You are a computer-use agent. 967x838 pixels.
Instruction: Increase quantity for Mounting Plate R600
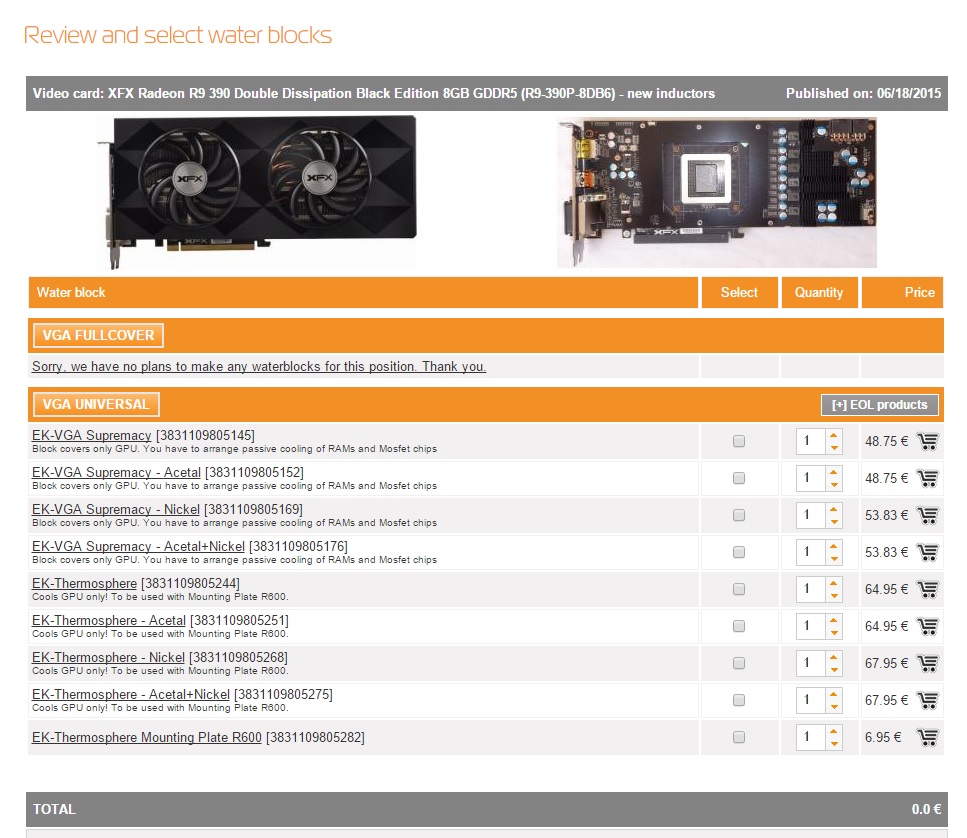(x=834, y=731)
